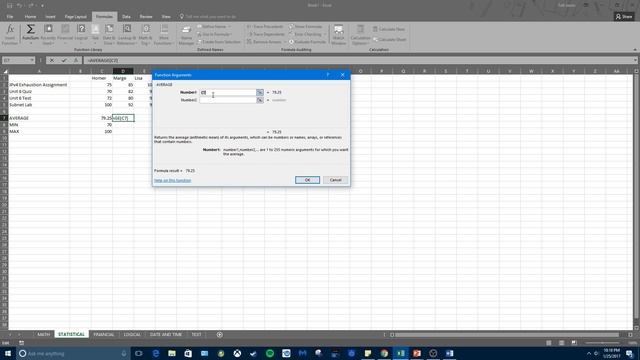Click the Watch Window icon
Viewport: 640px width, 360px height.
pyautogui.click(x=338, y=35)
